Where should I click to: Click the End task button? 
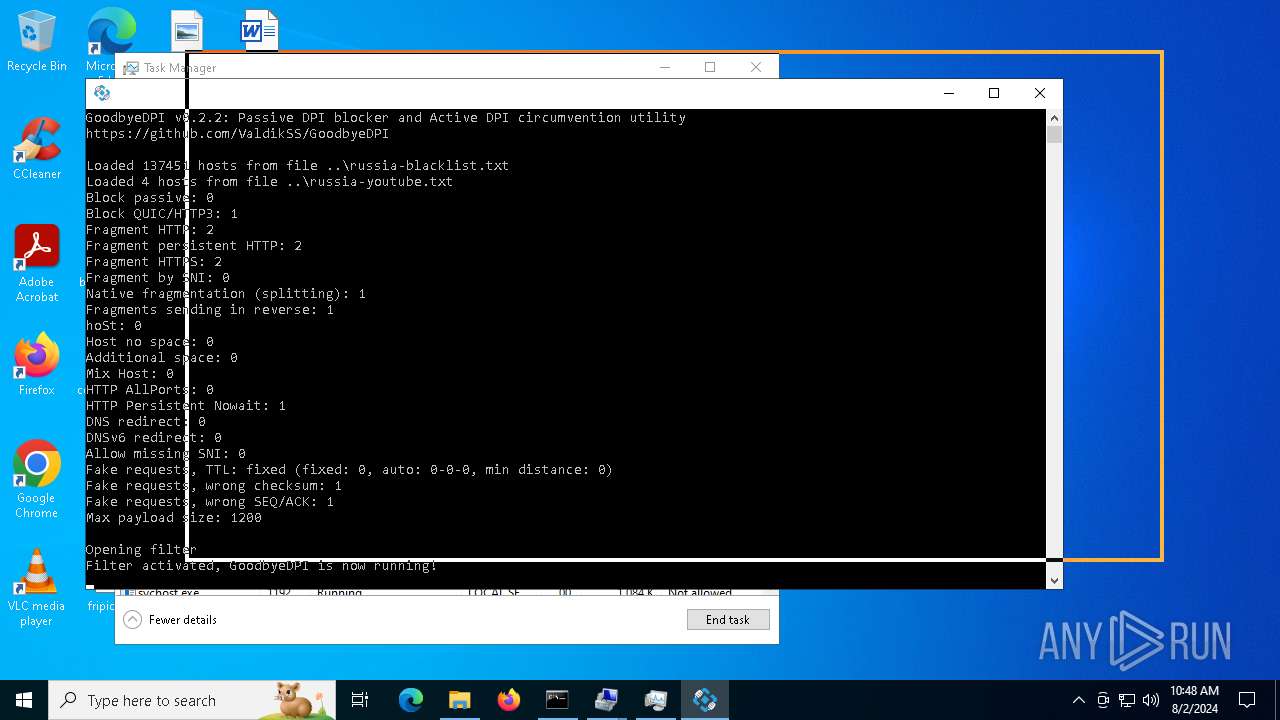point(728,620)
